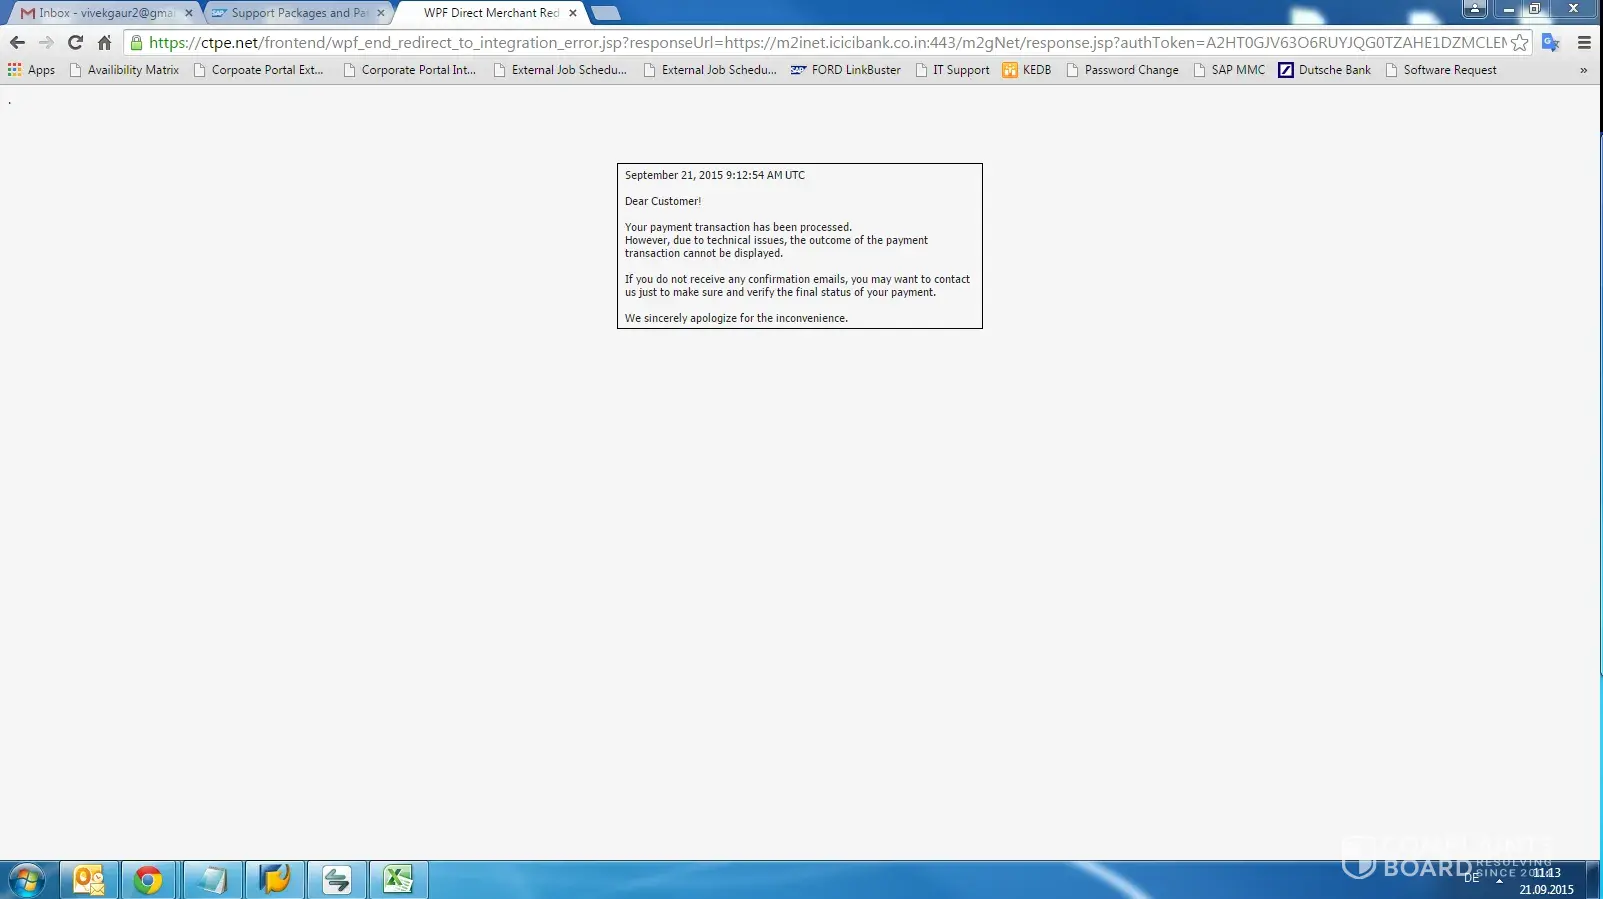
Task: Open the Dutsche Bank bookmark
Action: click(x=1325, y=70)
